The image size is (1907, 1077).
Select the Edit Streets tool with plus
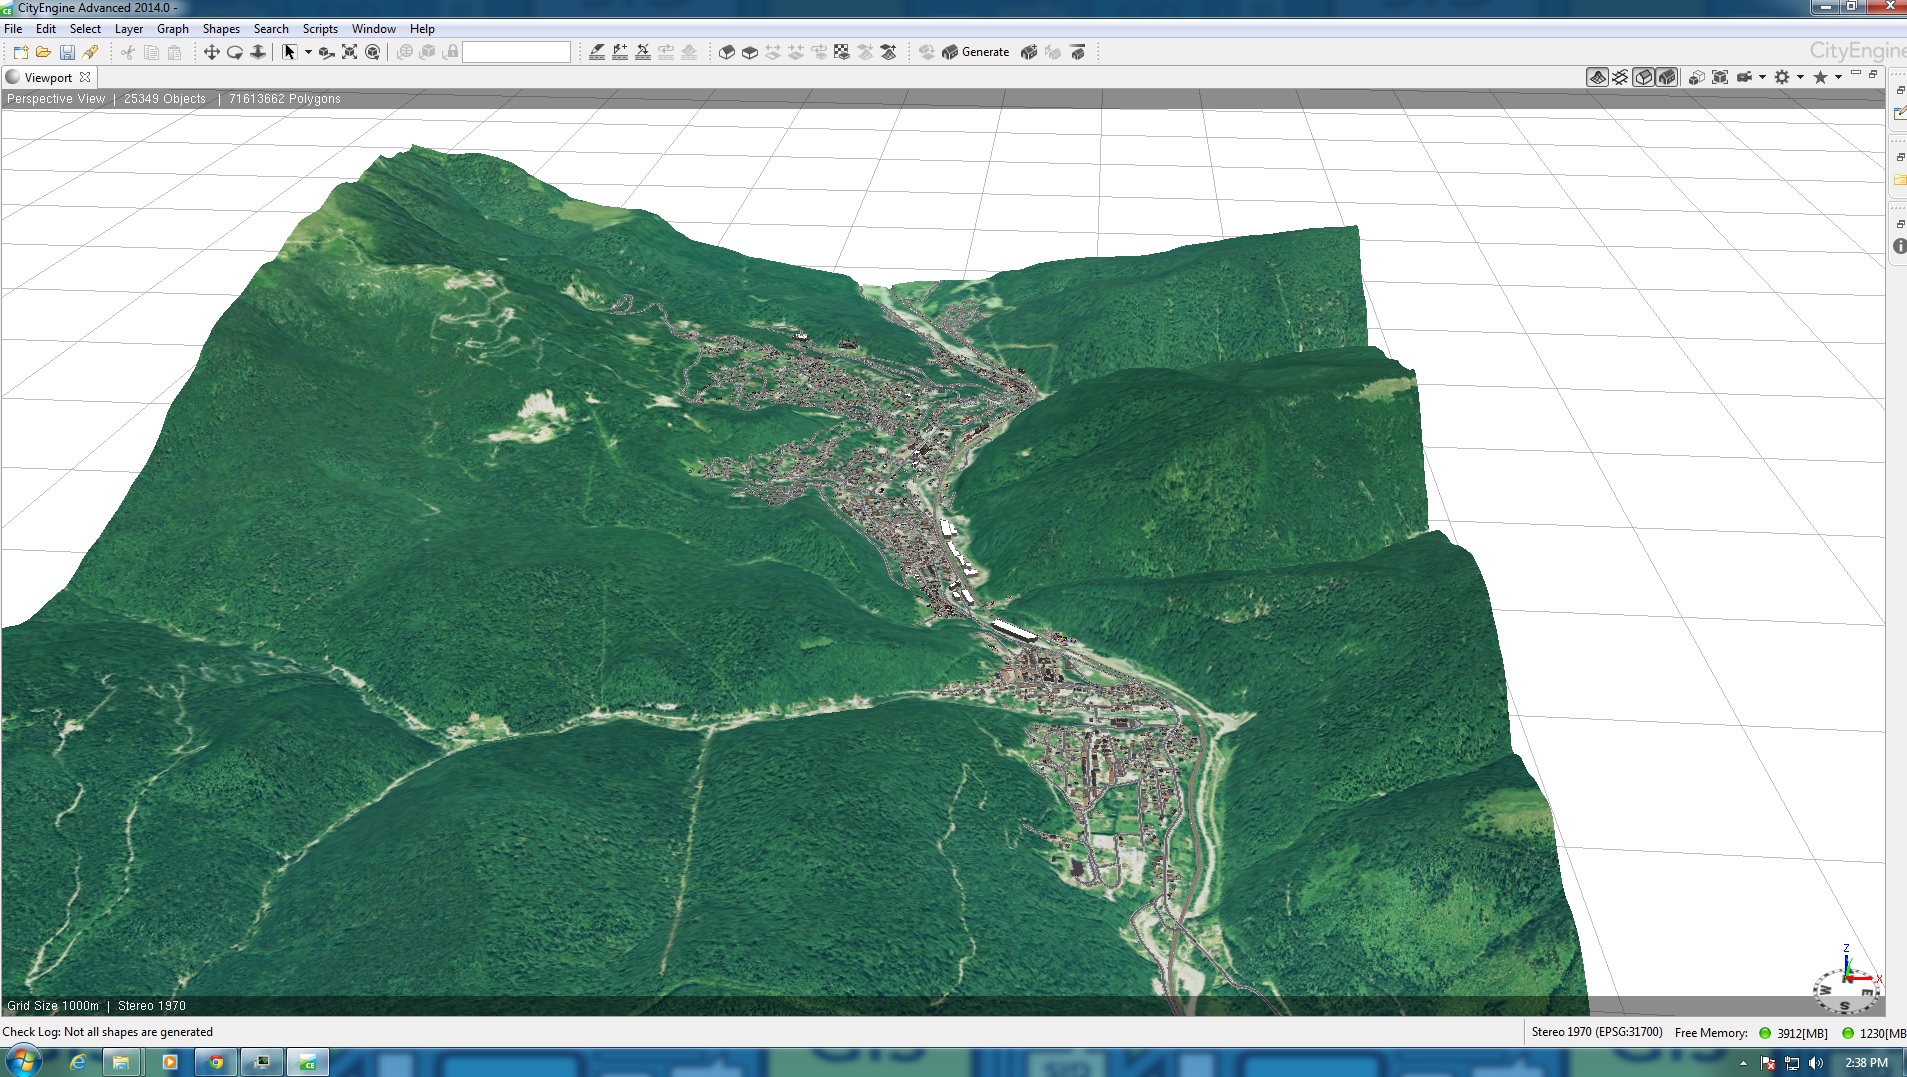click(620, 52)
